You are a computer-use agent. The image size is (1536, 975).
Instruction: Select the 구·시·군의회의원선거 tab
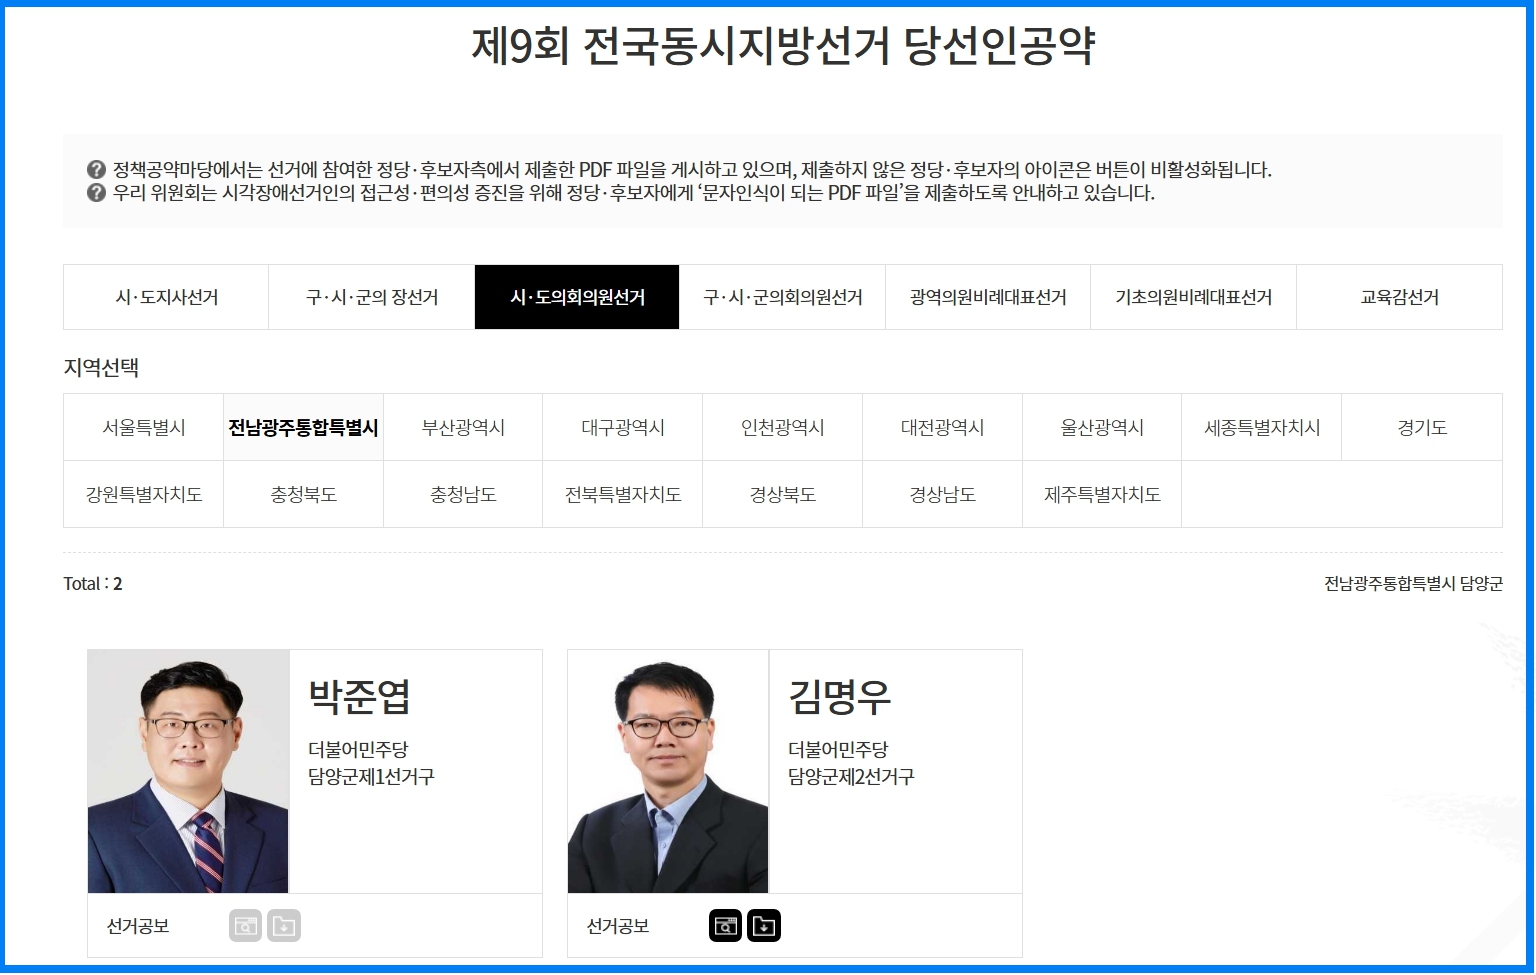pos(783,297)
